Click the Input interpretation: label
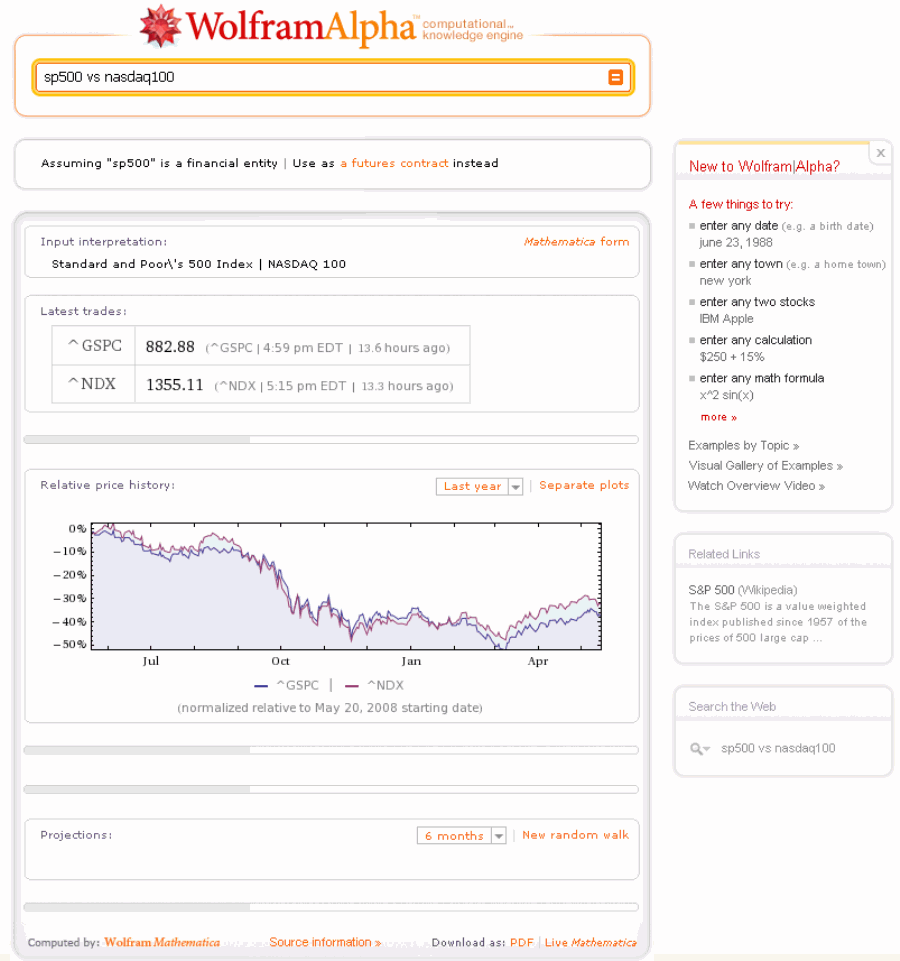Viewport: 900px width, 961px height. point(104,242)
